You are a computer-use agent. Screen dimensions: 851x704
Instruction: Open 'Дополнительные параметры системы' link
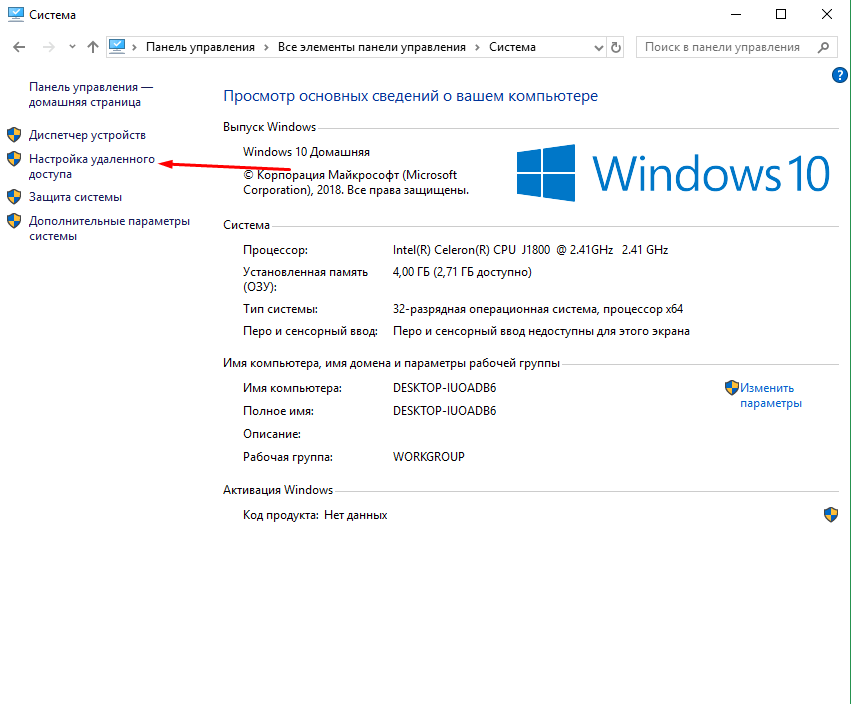pyautogui.click(x=109, y=229)
